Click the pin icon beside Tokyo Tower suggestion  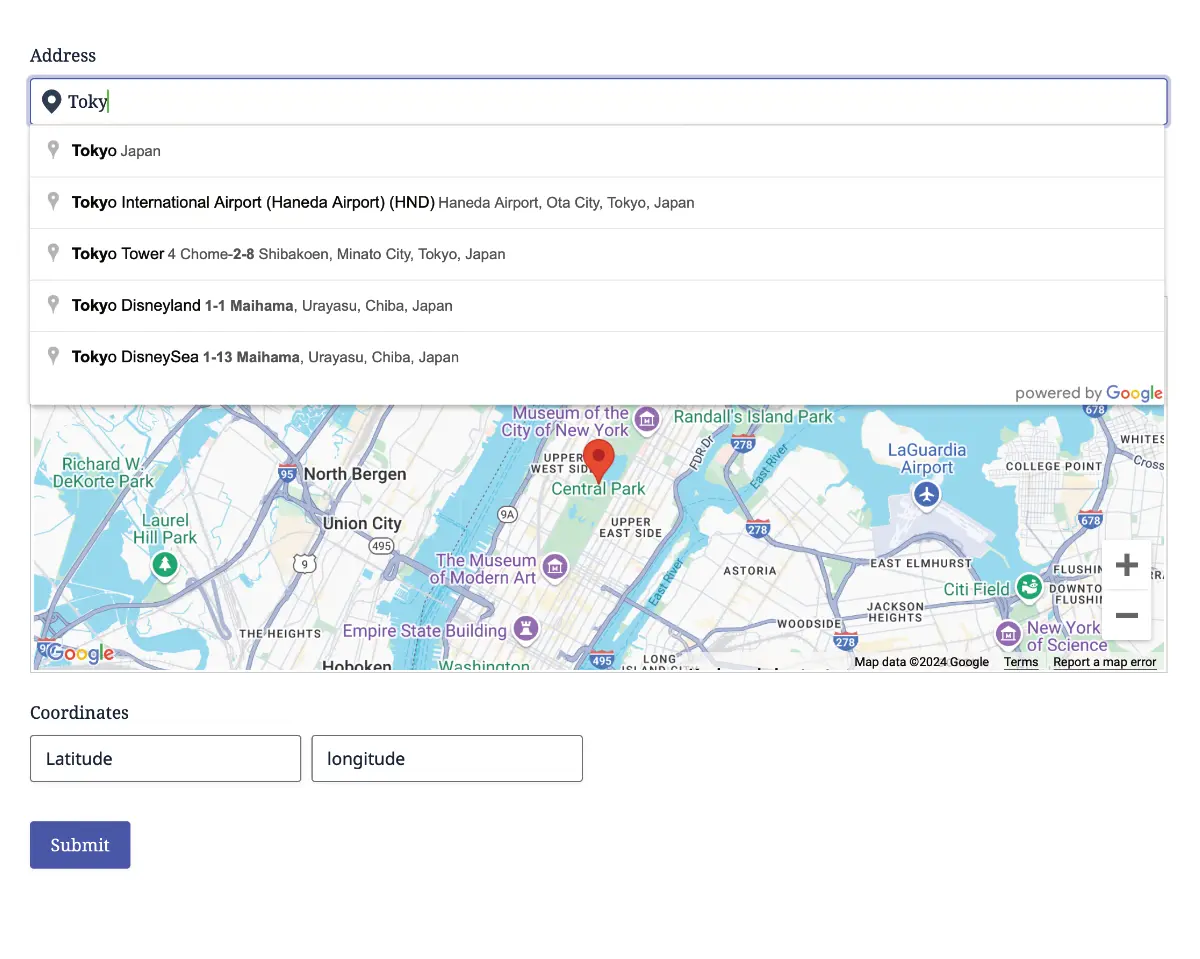pyautogui.click(x=54, y=253)
